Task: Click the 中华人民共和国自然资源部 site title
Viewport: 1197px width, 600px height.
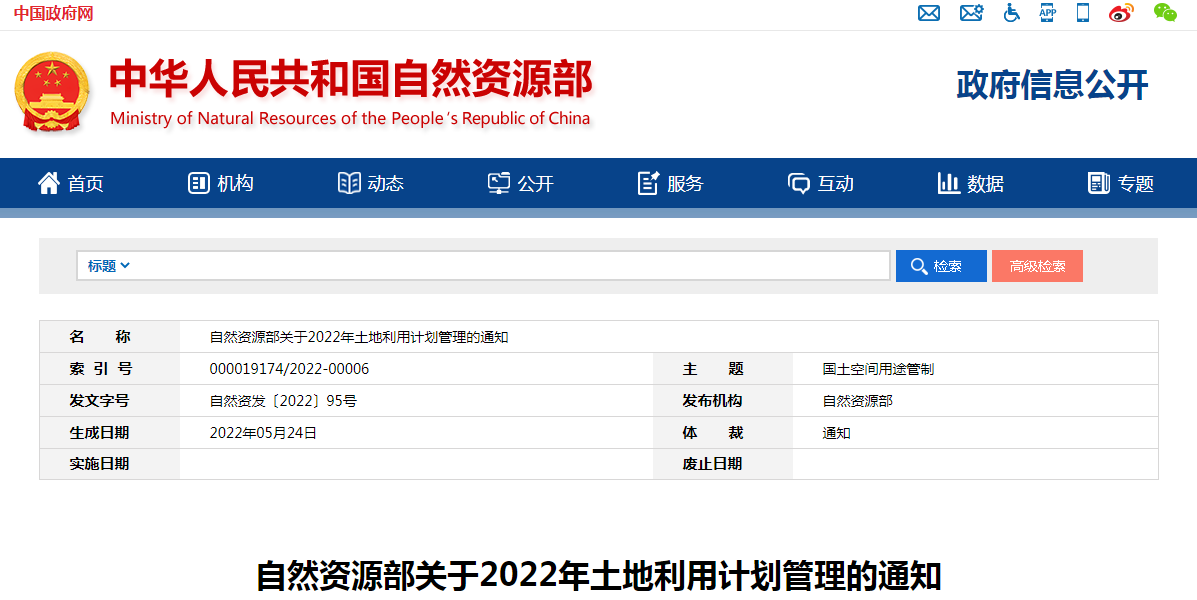Action: (x=350, y=79)
